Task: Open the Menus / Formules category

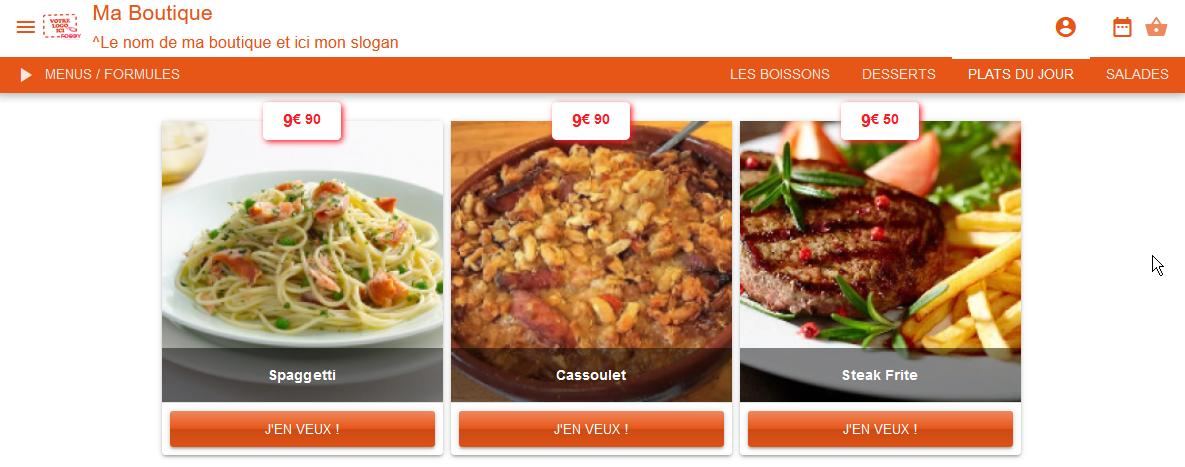Action: [112, 75]
